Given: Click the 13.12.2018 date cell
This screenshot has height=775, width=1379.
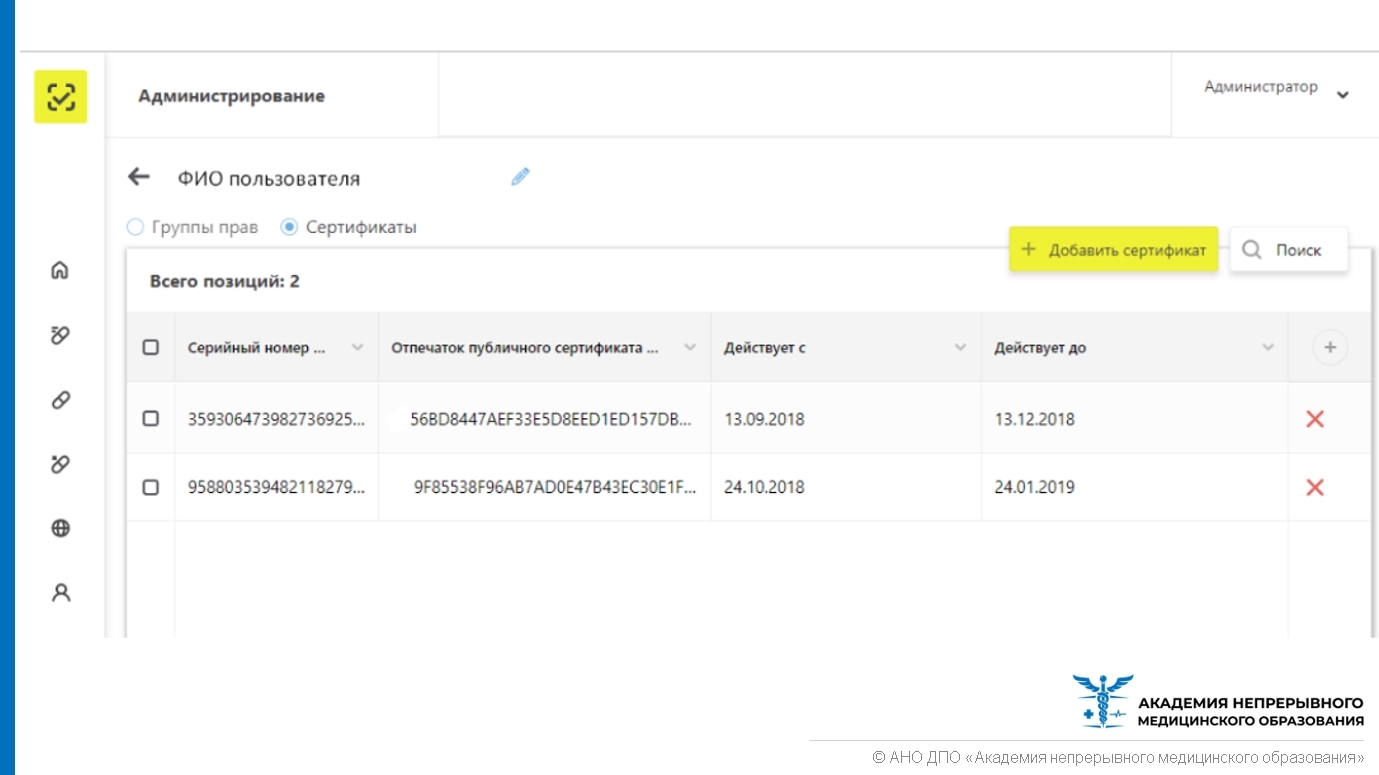Looking at the screenshot, I should tap(1034, 419).
